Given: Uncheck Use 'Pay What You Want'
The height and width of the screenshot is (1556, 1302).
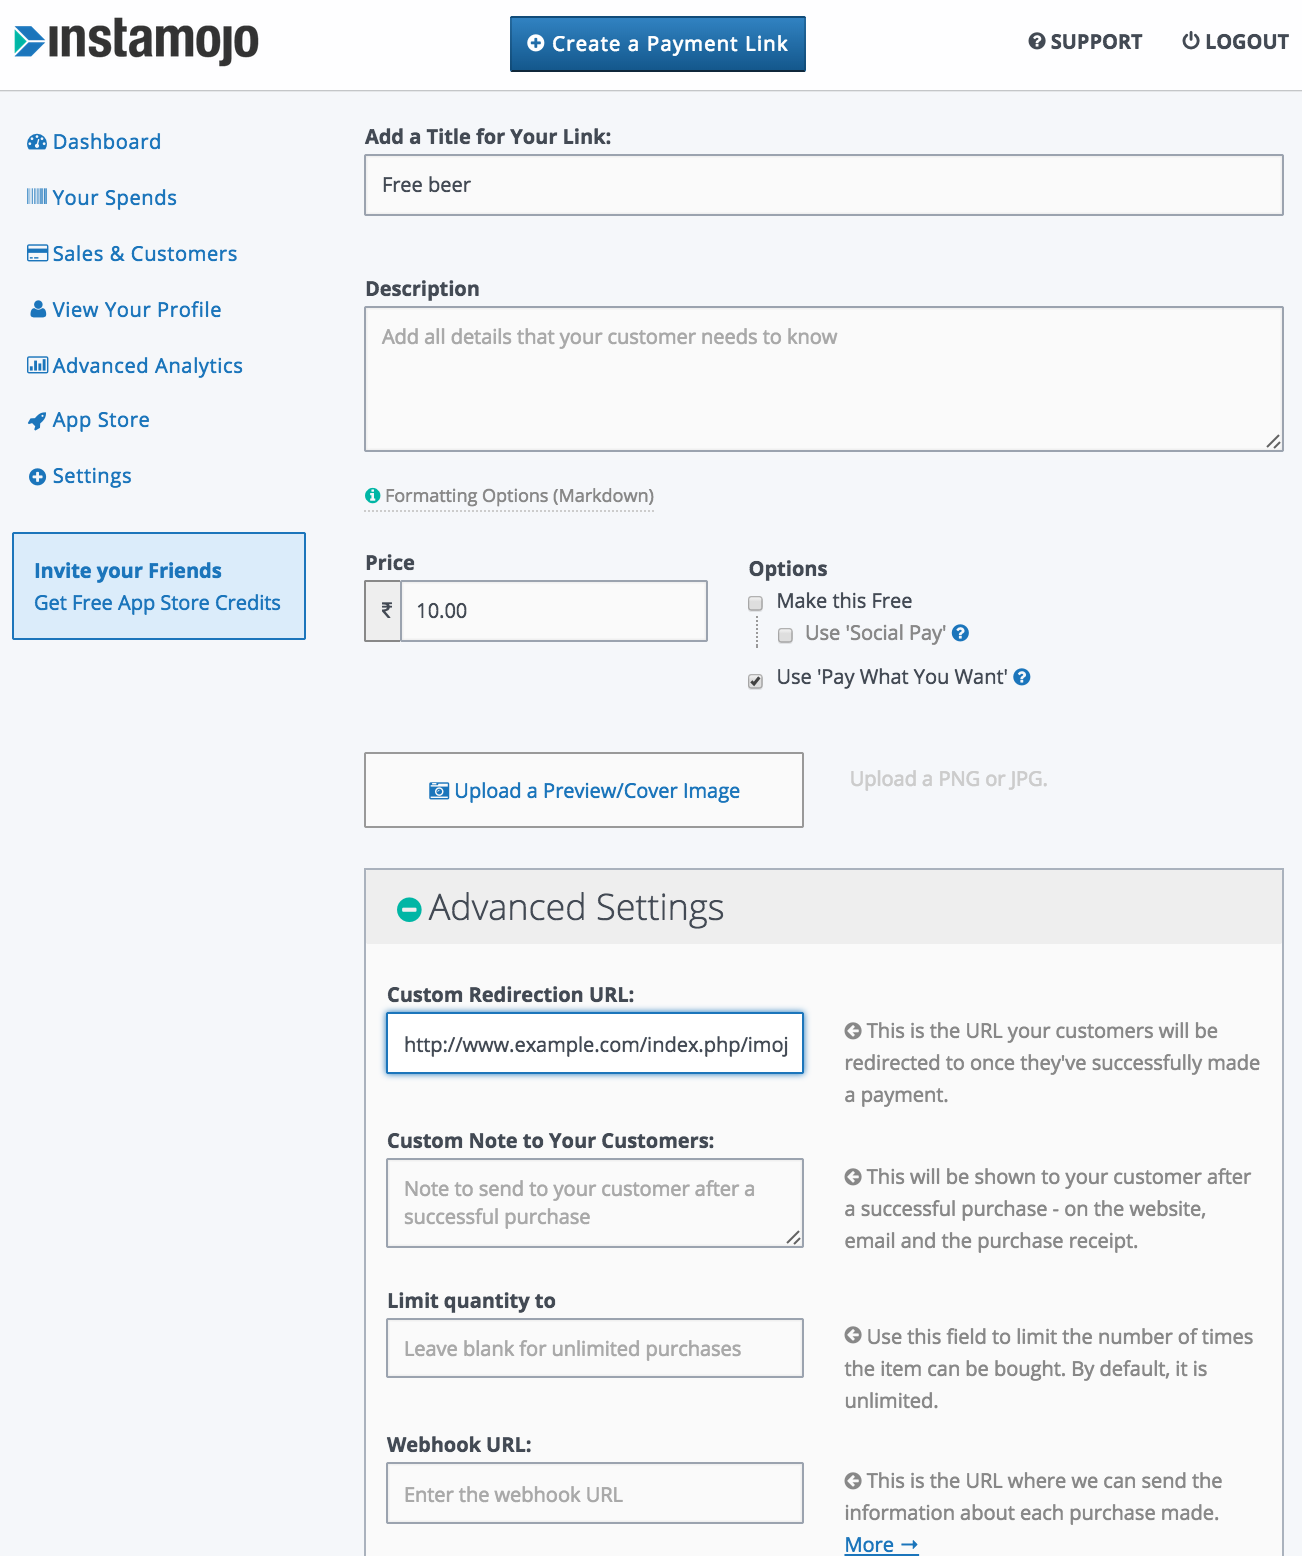Looking at the screenshot, I should (x=756, y=681).
